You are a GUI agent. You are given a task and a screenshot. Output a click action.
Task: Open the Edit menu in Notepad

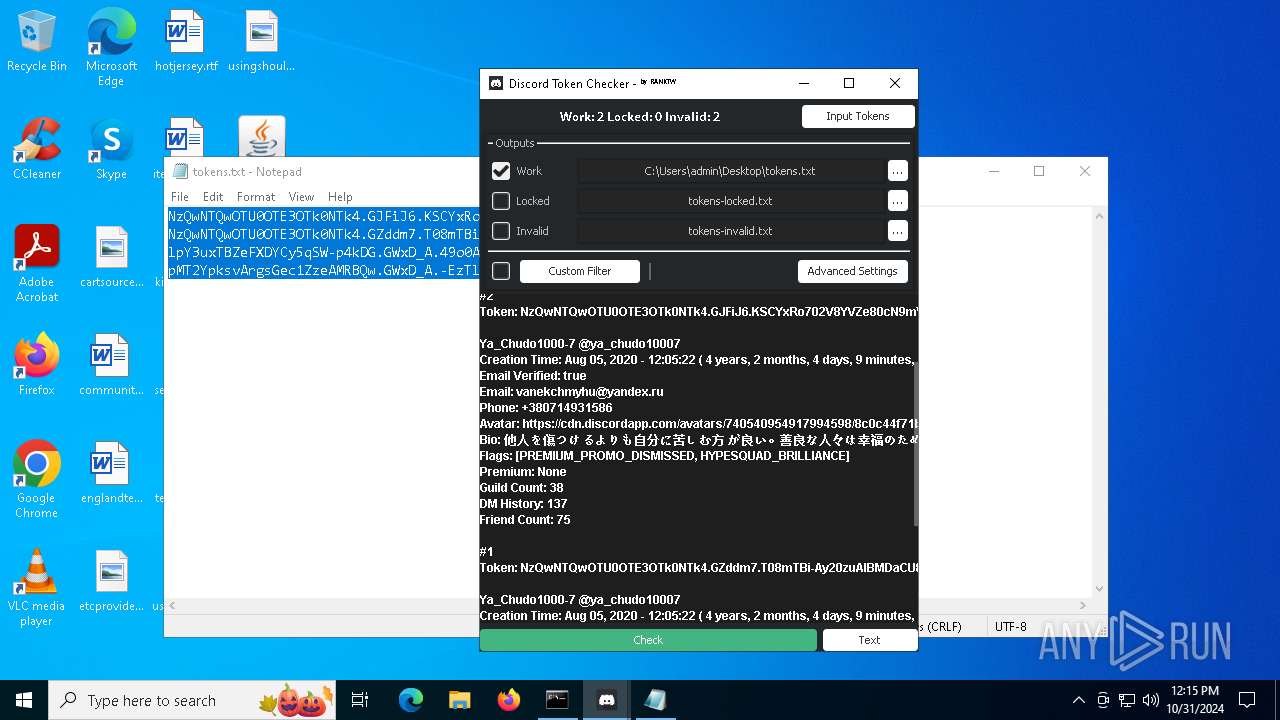coord(213,197)
